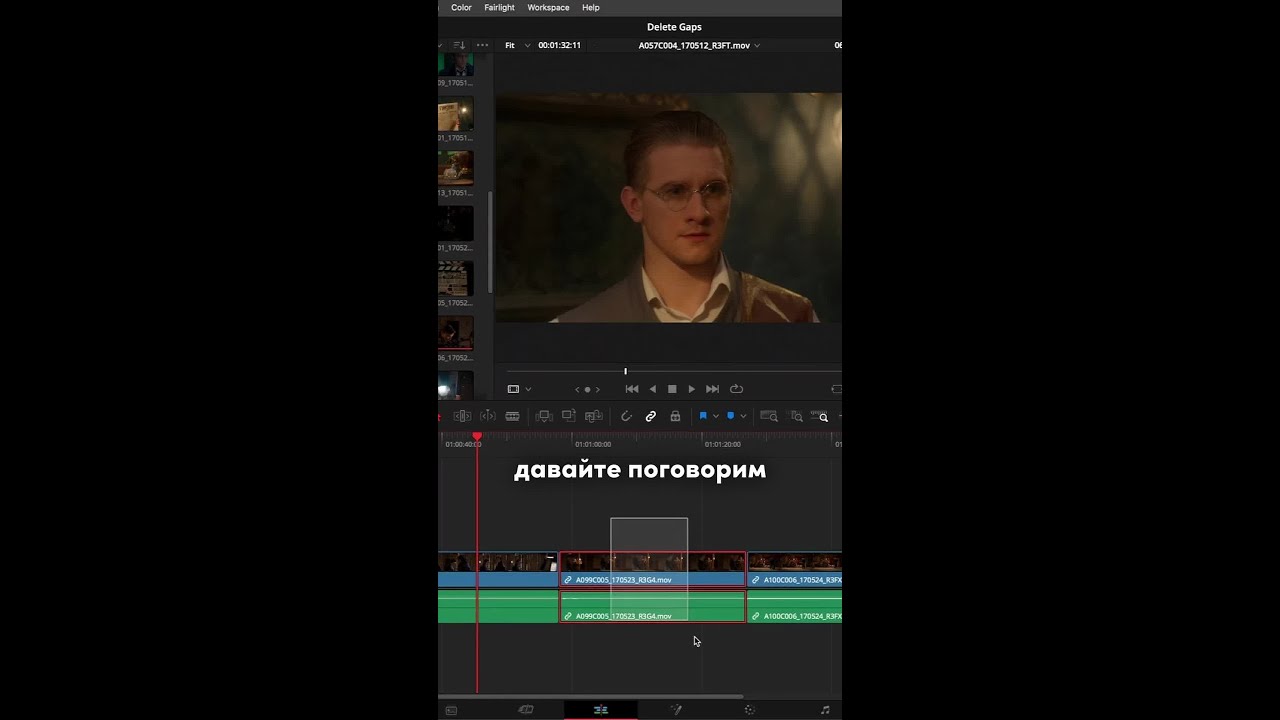This screenshot has height=720, width=1280.
Task: Jump to last frame in viewer
Action: (x=712, y=389)
